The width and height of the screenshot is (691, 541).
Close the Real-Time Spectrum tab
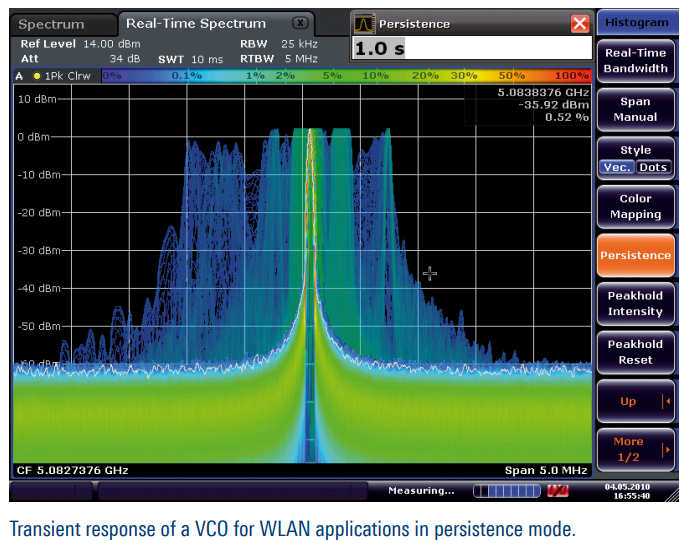(301, 23)
